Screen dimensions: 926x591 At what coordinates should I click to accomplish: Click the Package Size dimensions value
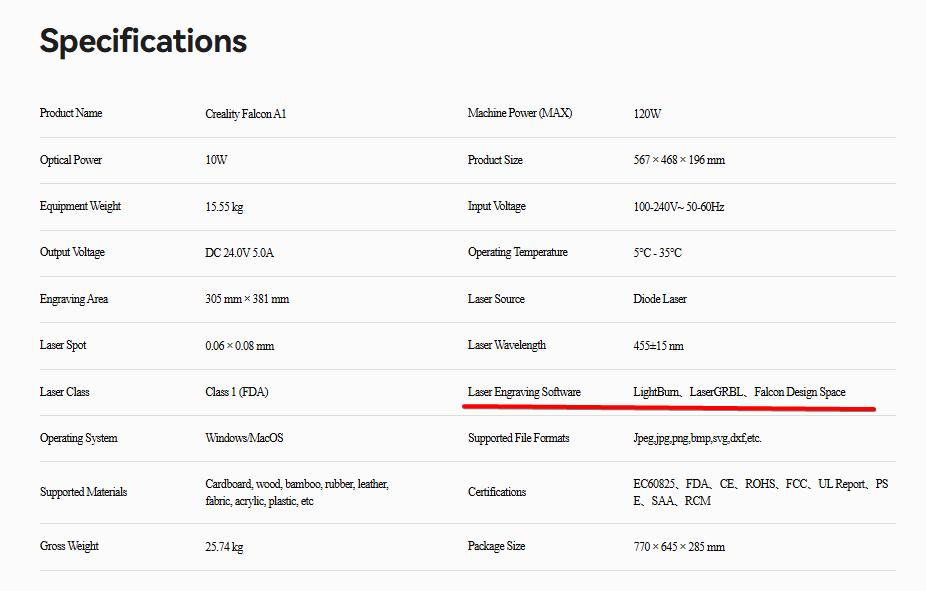coord(679,547)
